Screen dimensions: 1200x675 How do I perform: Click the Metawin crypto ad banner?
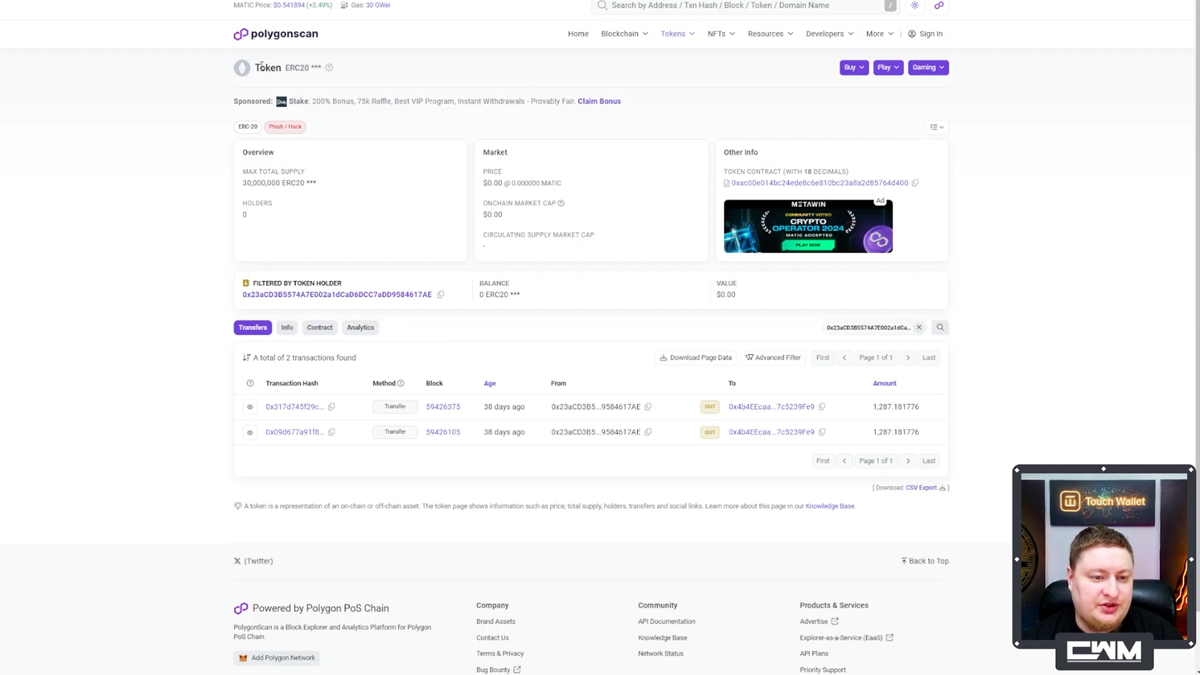coord(808,226)
